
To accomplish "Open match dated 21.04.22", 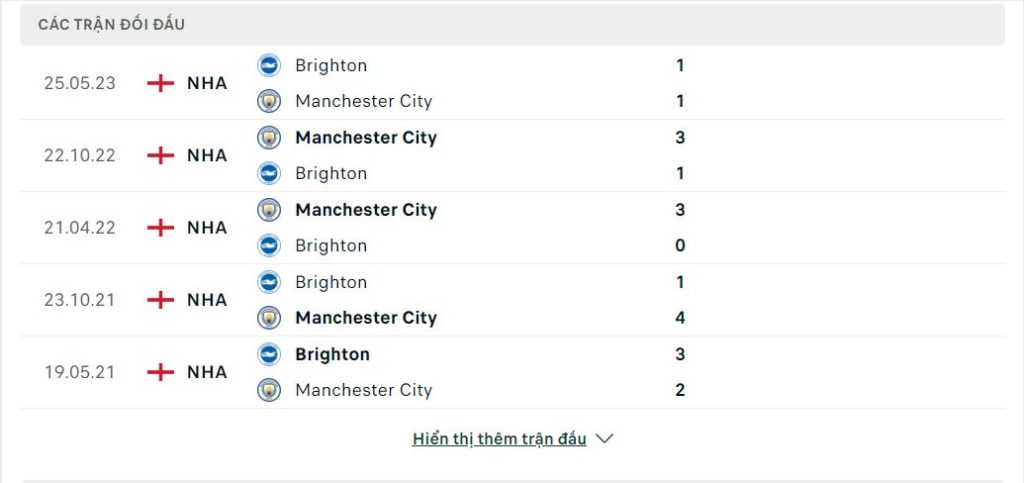I will 512,228.
